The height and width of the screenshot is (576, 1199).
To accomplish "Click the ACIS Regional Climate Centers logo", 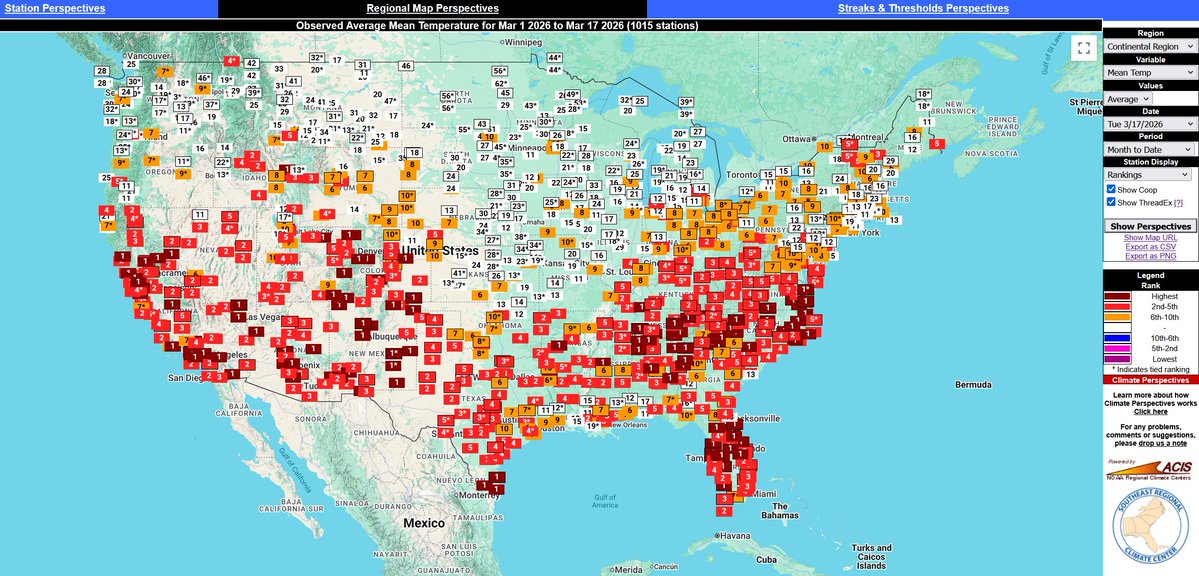I will [1149, 469].
